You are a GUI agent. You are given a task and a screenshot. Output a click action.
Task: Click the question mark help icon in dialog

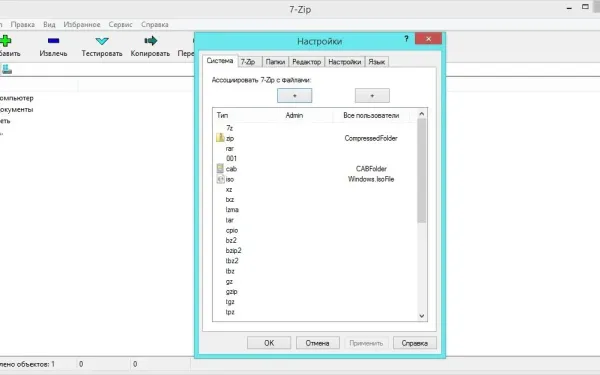(406, 39)
